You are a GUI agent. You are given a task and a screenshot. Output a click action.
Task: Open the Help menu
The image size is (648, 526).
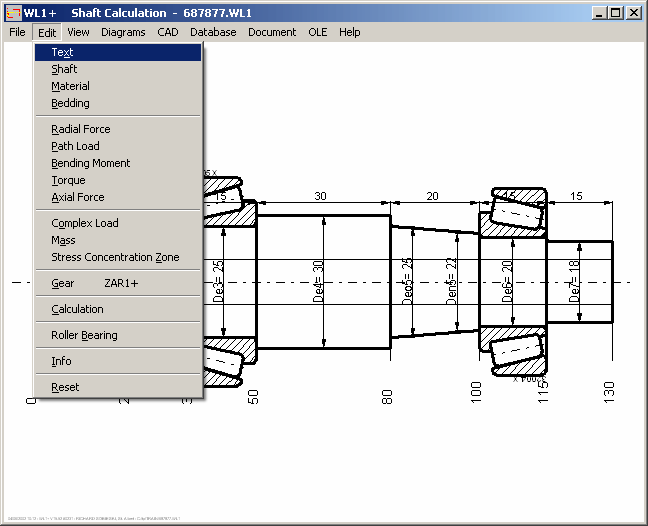coord(349,32)
